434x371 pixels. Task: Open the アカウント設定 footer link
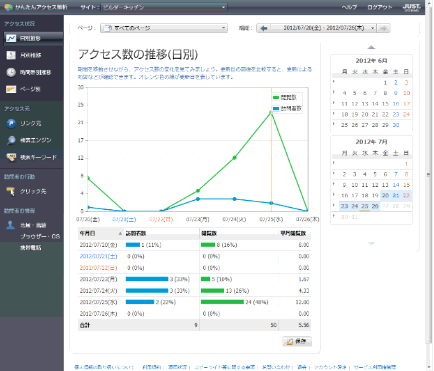[x=330, y=367]
